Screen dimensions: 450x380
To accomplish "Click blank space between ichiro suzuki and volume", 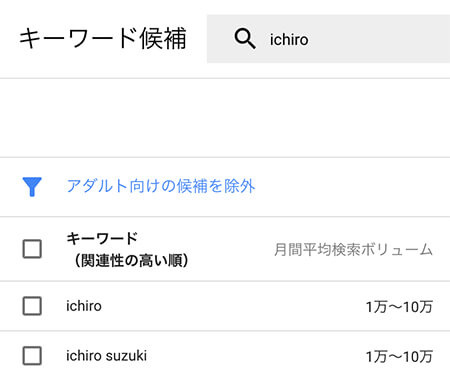I will click(x=257, y=356).
